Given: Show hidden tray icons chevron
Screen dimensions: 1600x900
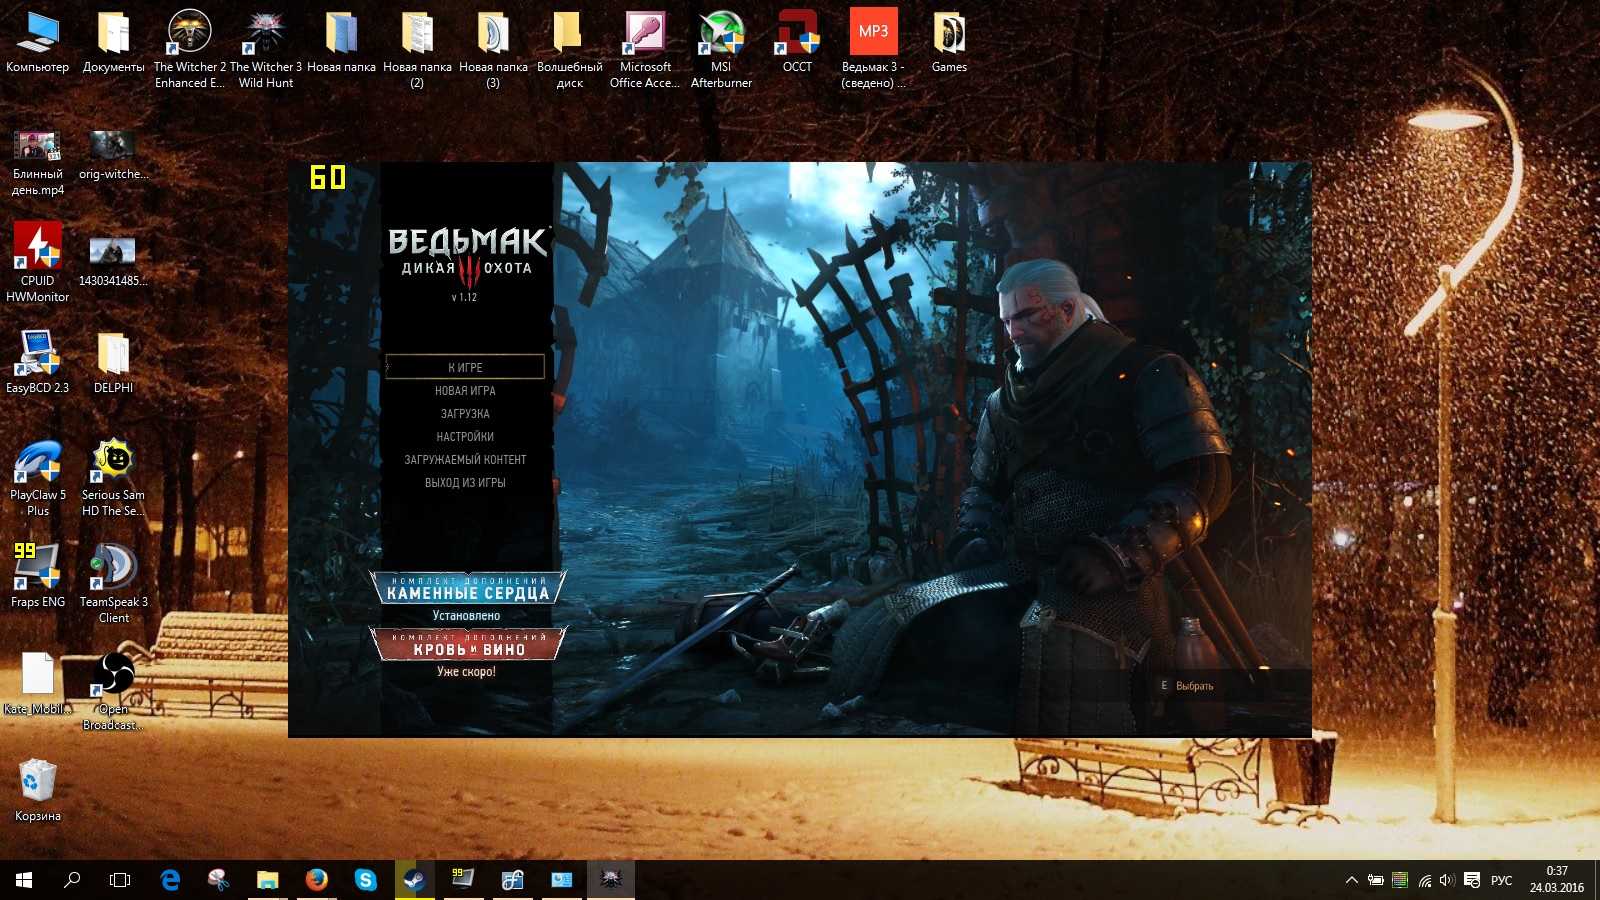Looking at the screenshot, I should [x=1352, y=880].
